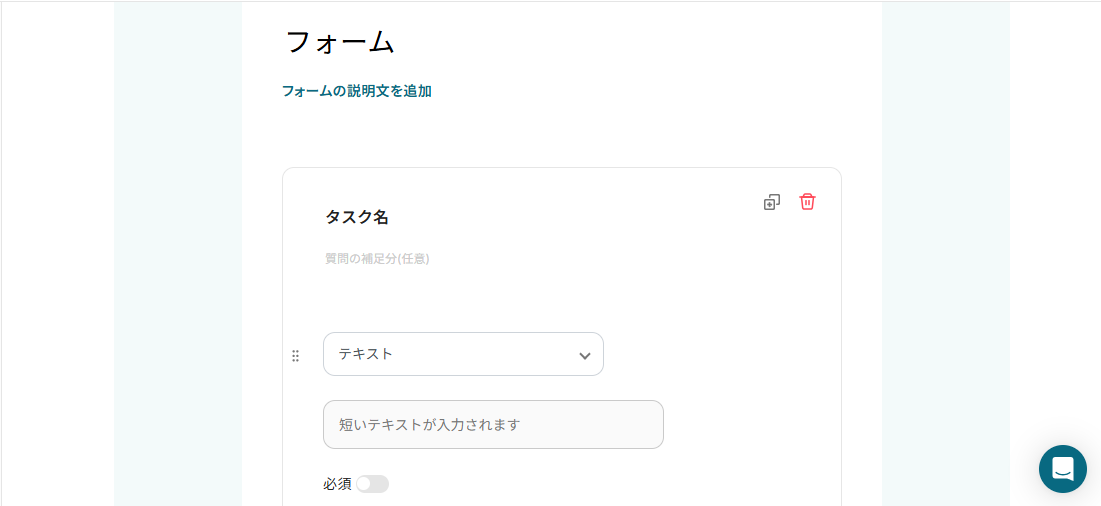Open the chat support widget

1062,468
